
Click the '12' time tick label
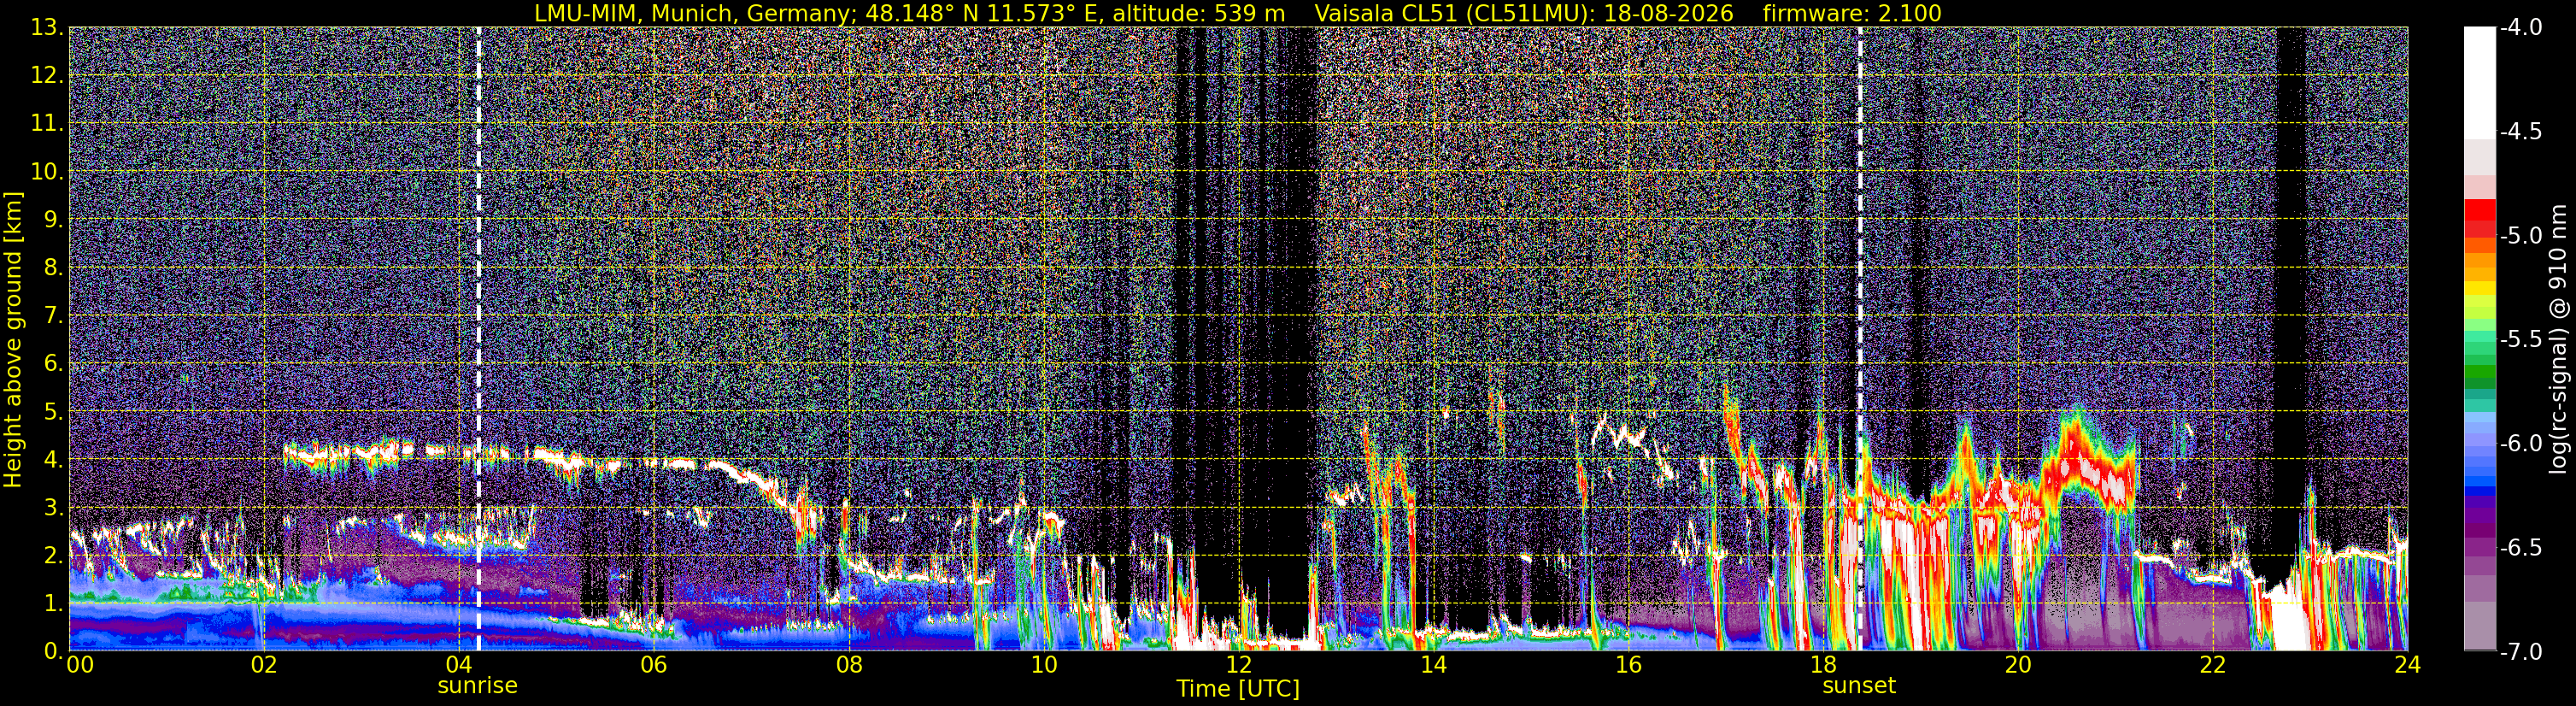pyautogui.click(x=1238, y=665)
